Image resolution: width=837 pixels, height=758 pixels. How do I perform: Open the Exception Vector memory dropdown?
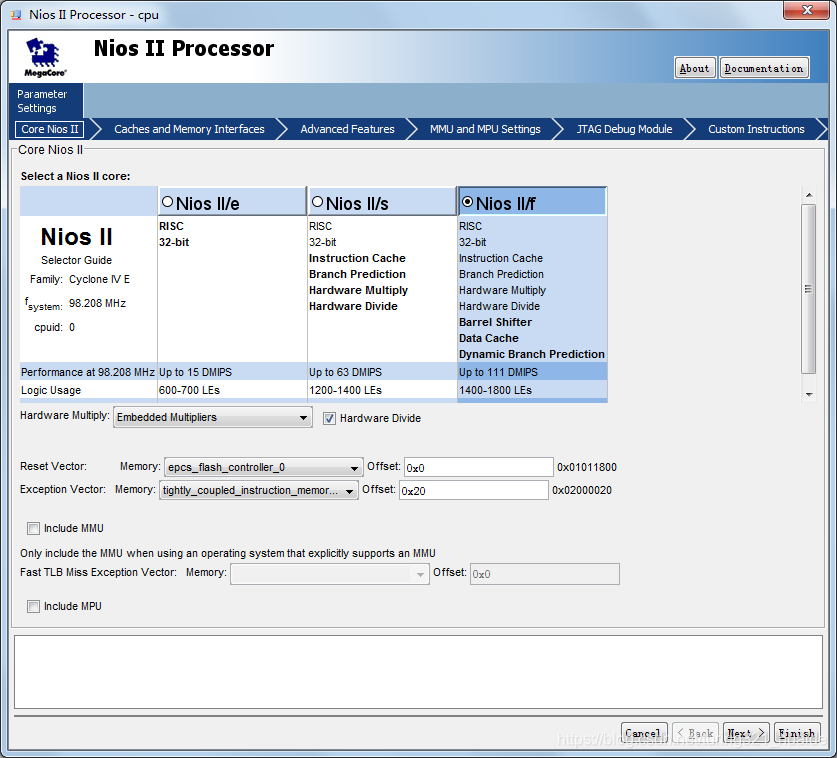coord(258,491)
